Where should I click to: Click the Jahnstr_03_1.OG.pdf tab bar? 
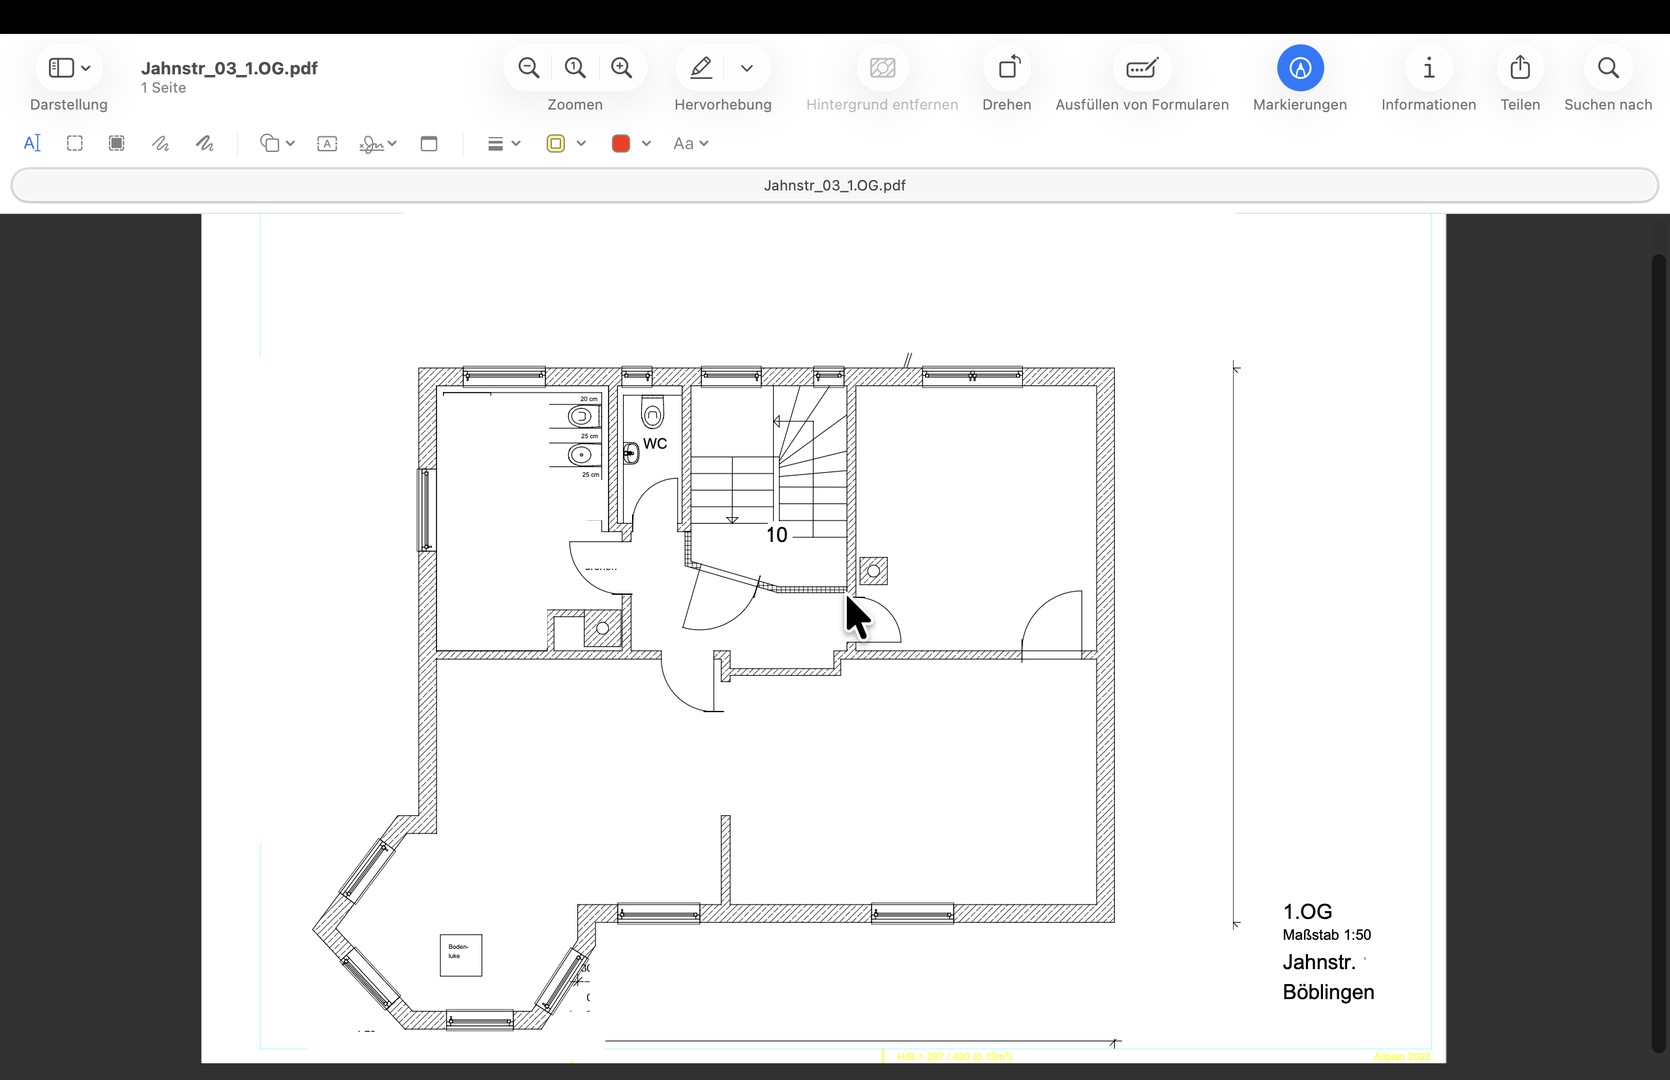[835, 185]
